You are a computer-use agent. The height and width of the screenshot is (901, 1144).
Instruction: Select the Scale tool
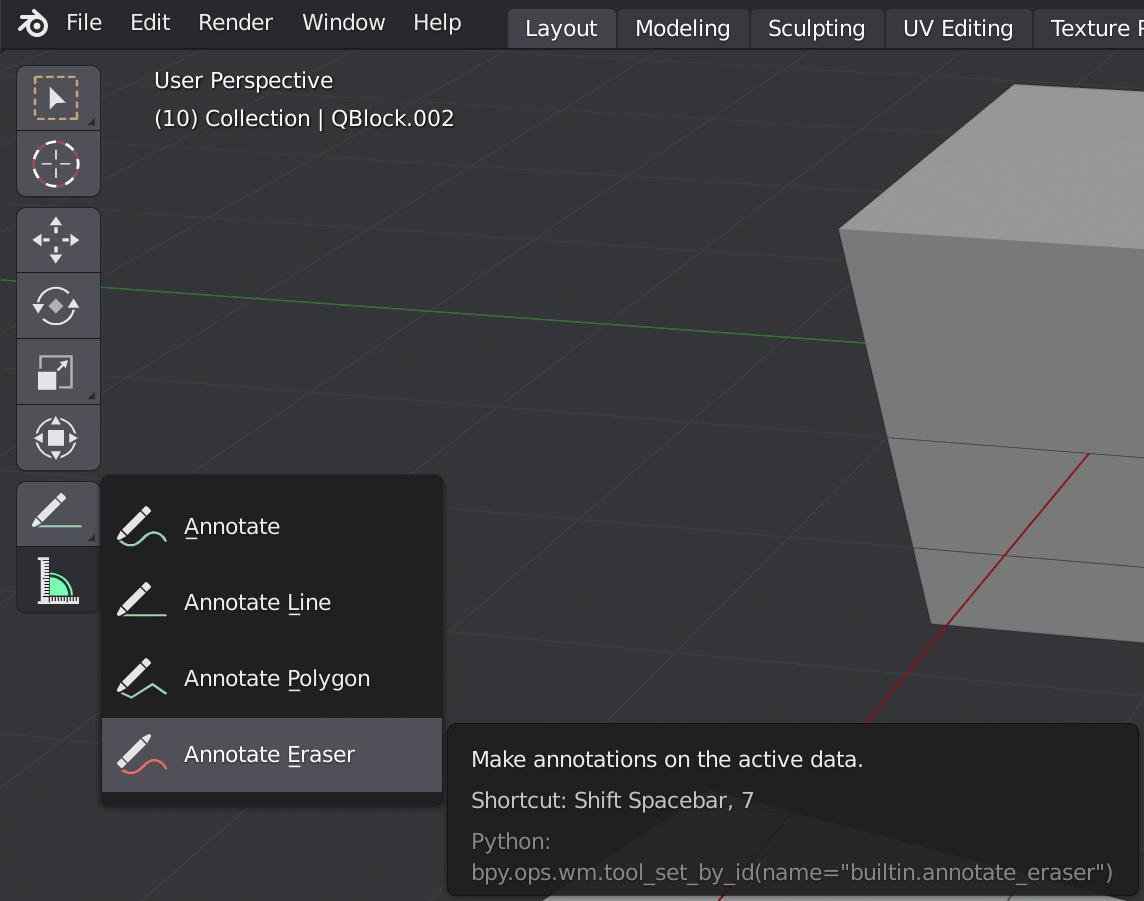click(57, 371)
